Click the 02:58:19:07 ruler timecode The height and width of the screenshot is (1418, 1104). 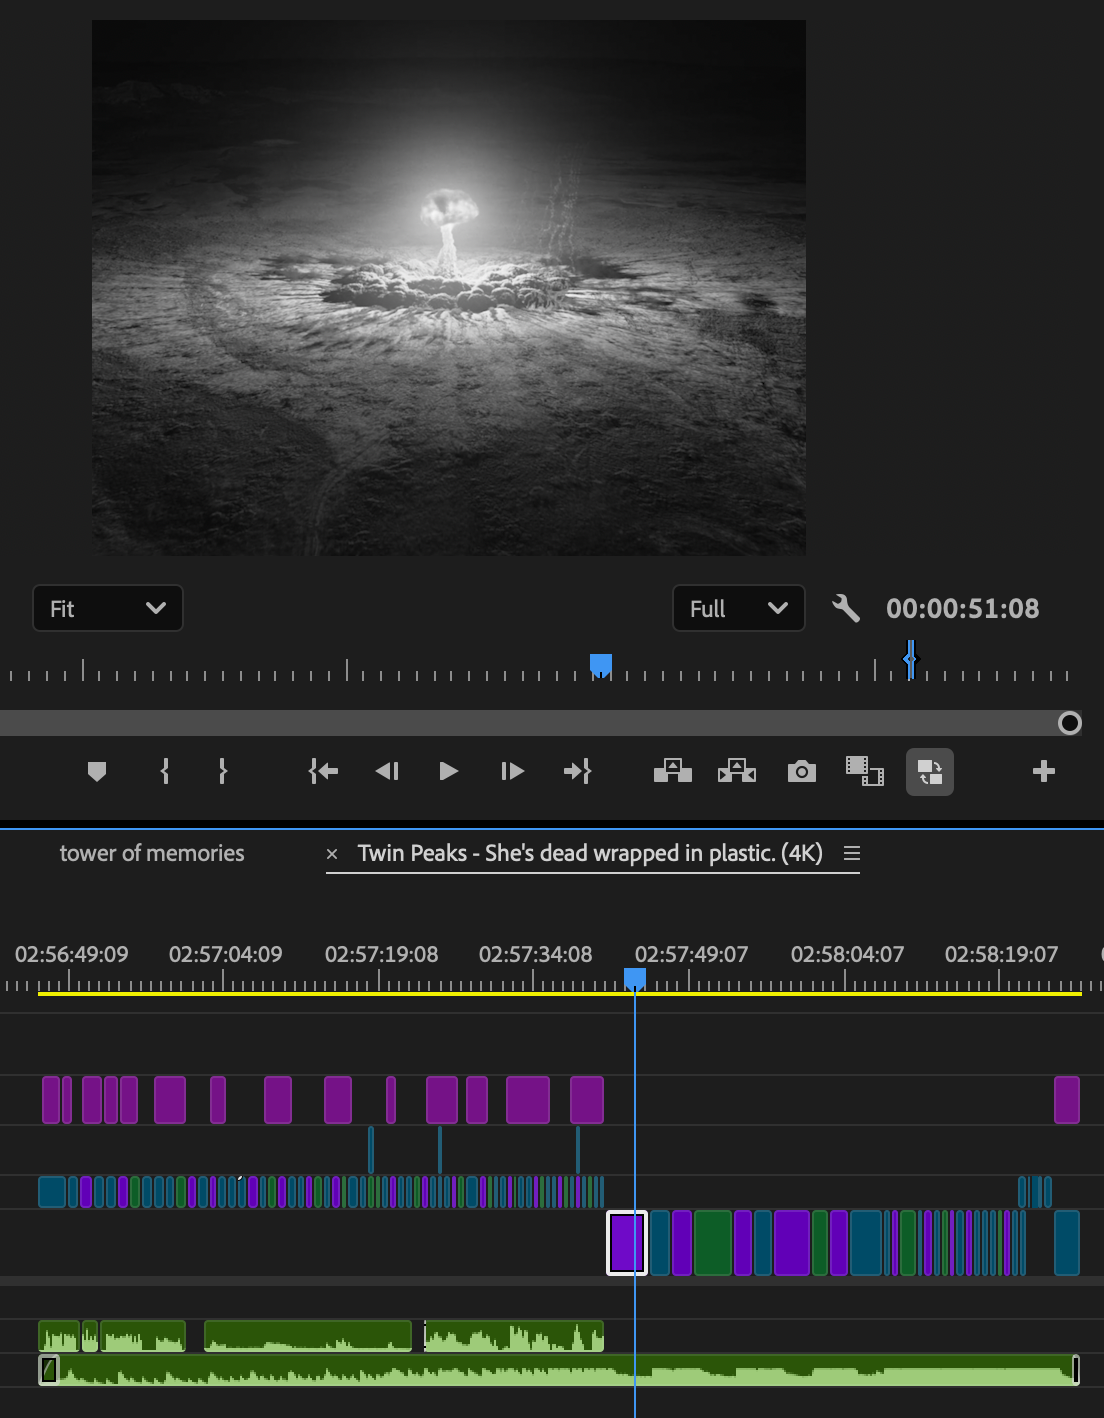tap(1001, 954)
